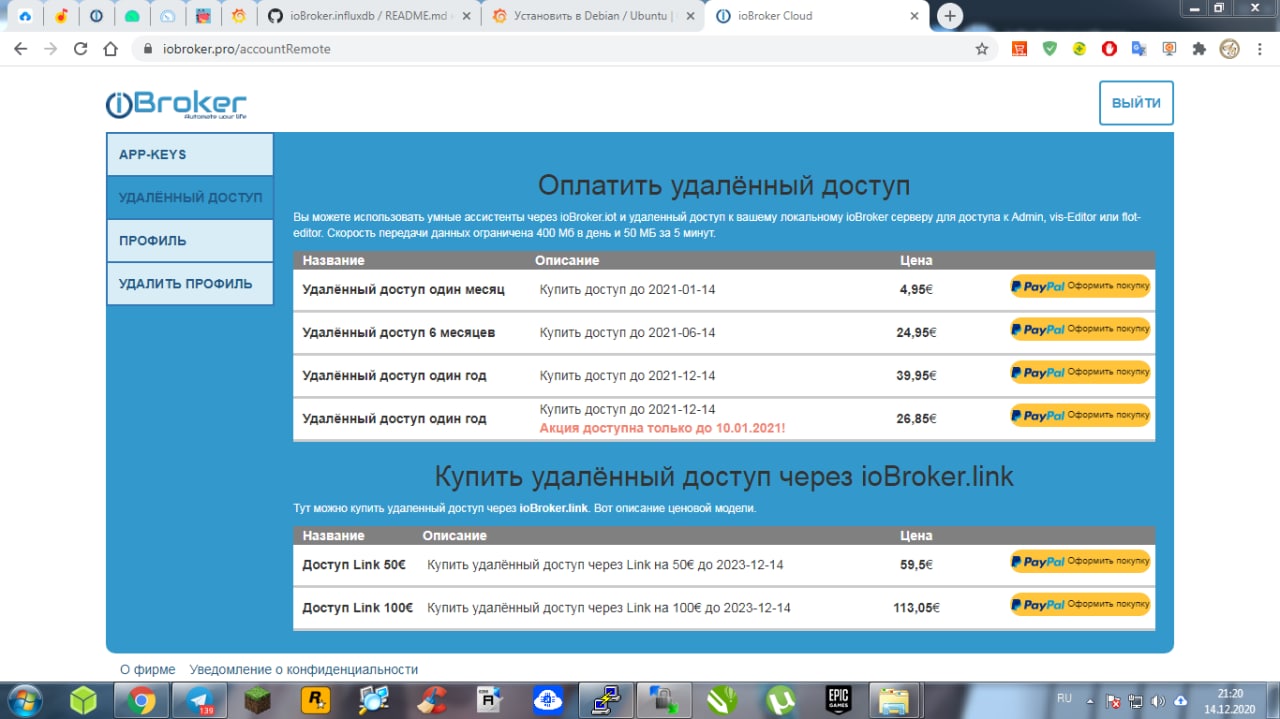Open the Chrome profile avatar
Screen dimensions: 1280x719
tap(1229, 48)
